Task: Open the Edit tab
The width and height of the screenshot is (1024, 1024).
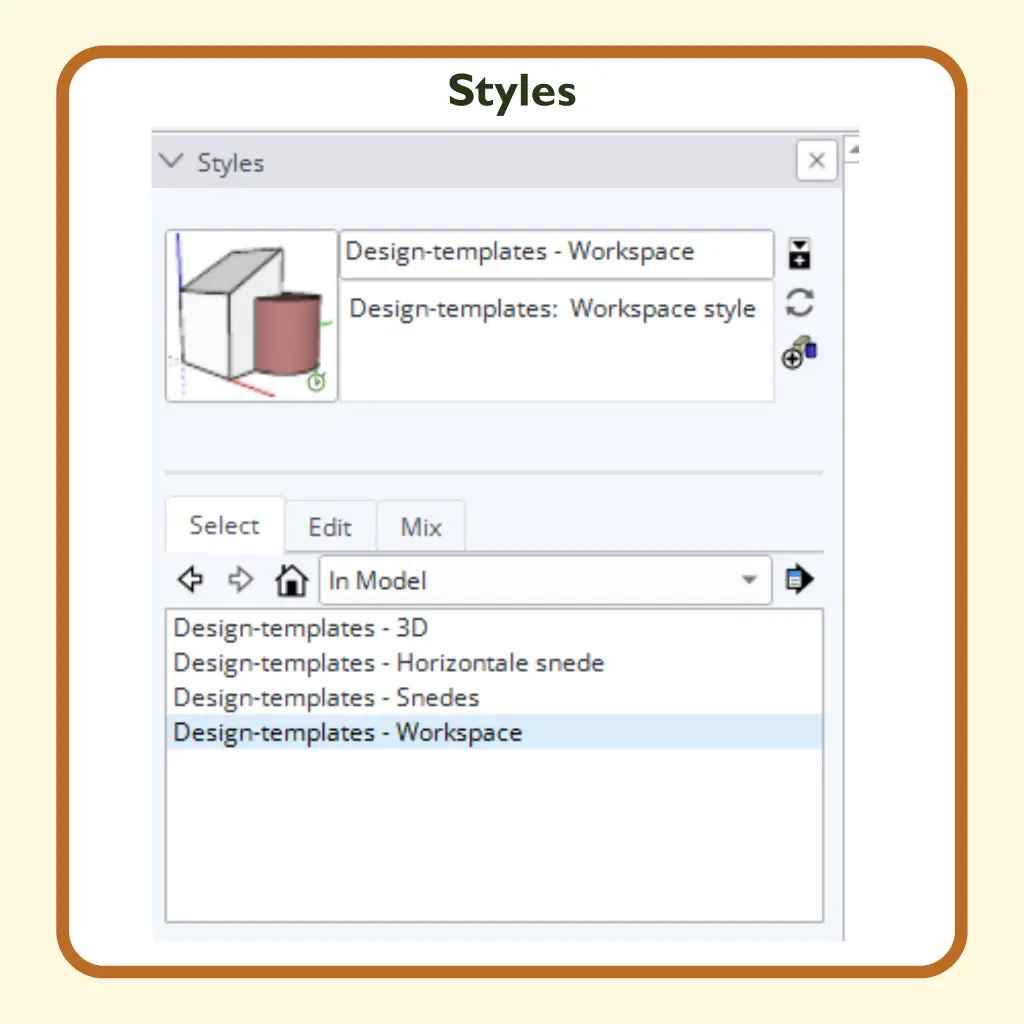Action: 330,526
